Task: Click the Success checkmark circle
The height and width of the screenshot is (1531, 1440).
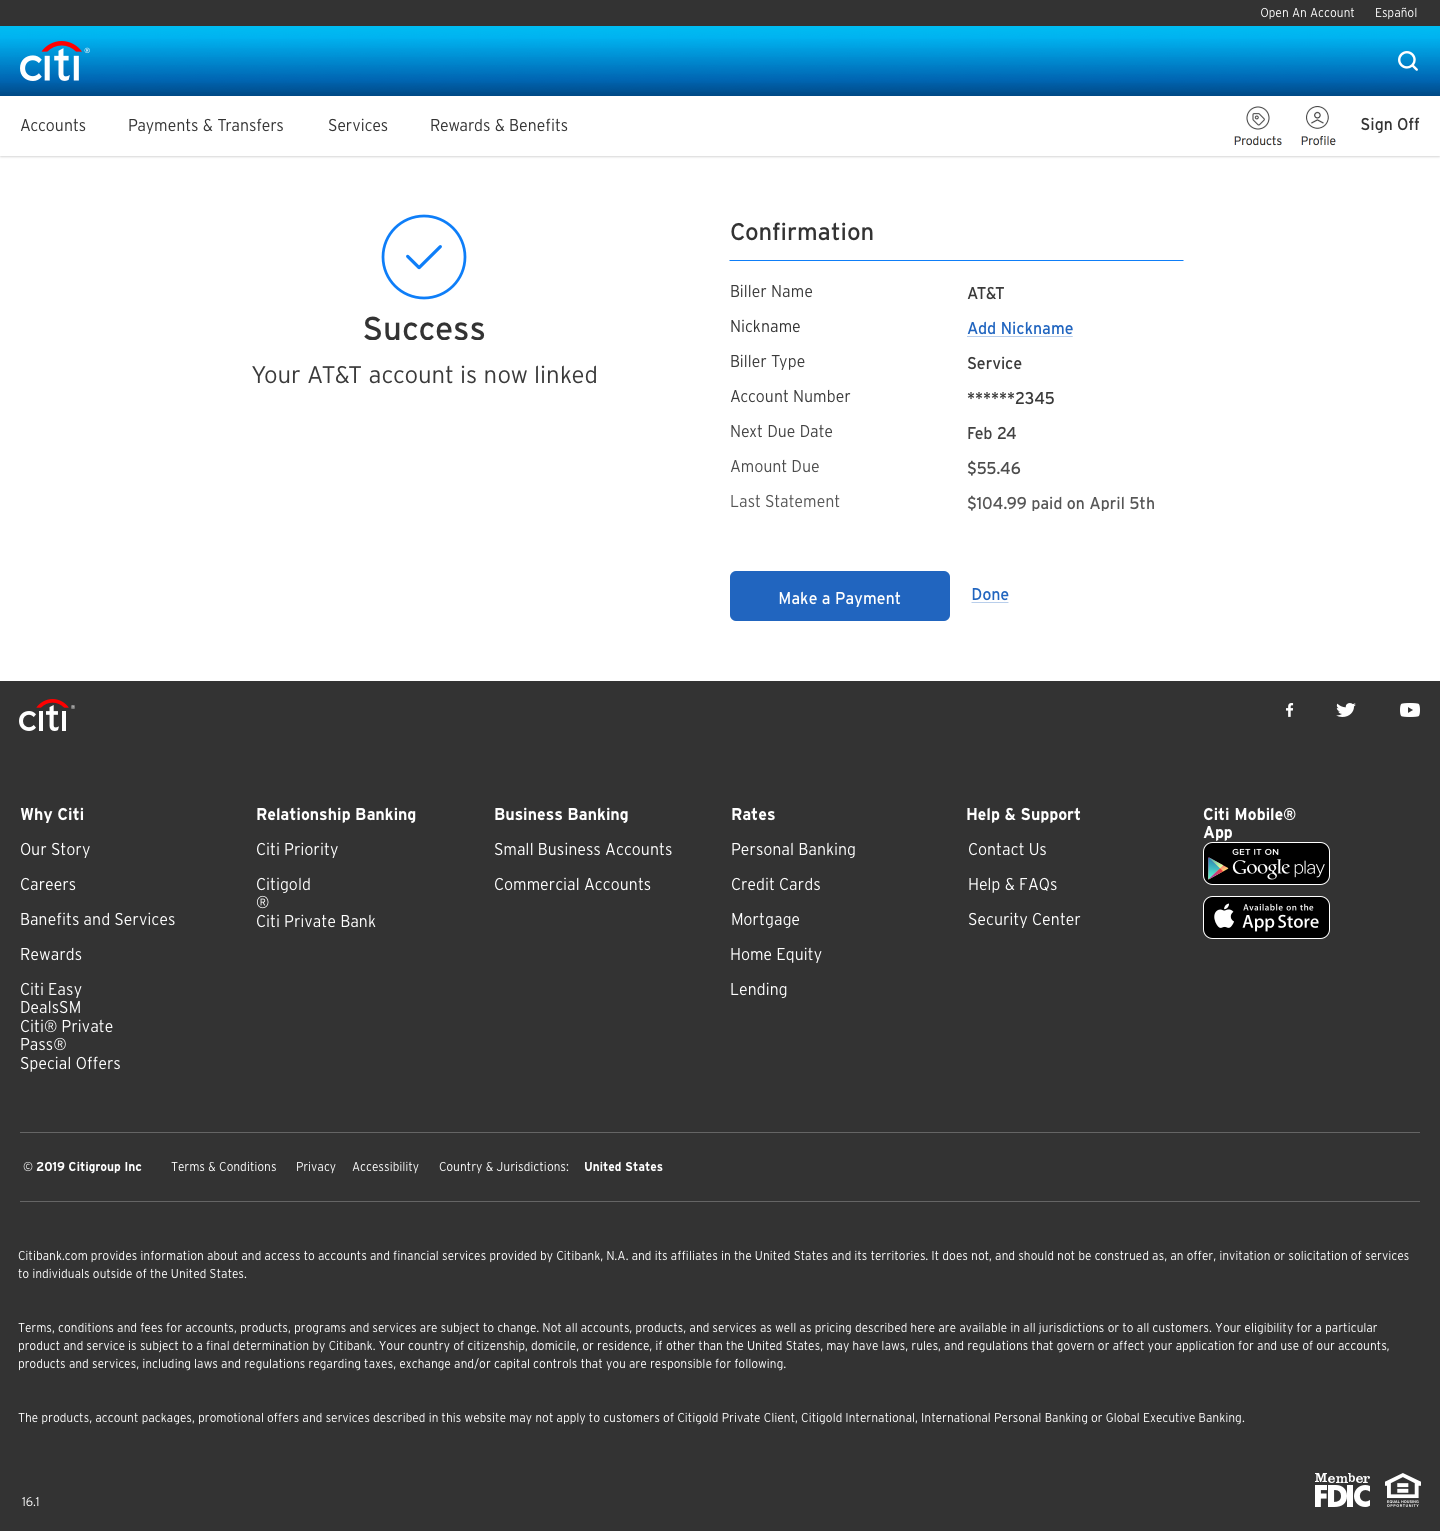Action: (424, 257)
